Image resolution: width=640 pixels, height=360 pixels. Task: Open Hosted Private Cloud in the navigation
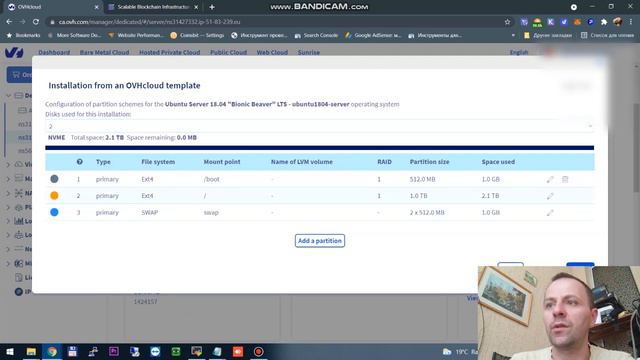click(x=169, y=52)
